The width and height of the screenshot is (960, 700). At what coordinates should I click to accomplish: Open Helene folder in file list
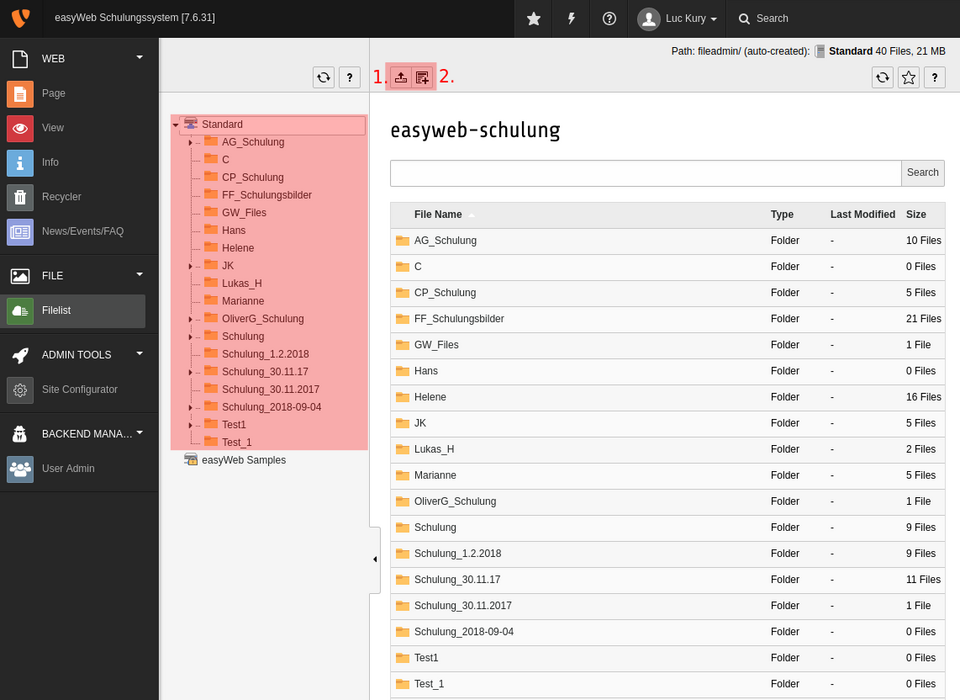[x=430, y=397]
